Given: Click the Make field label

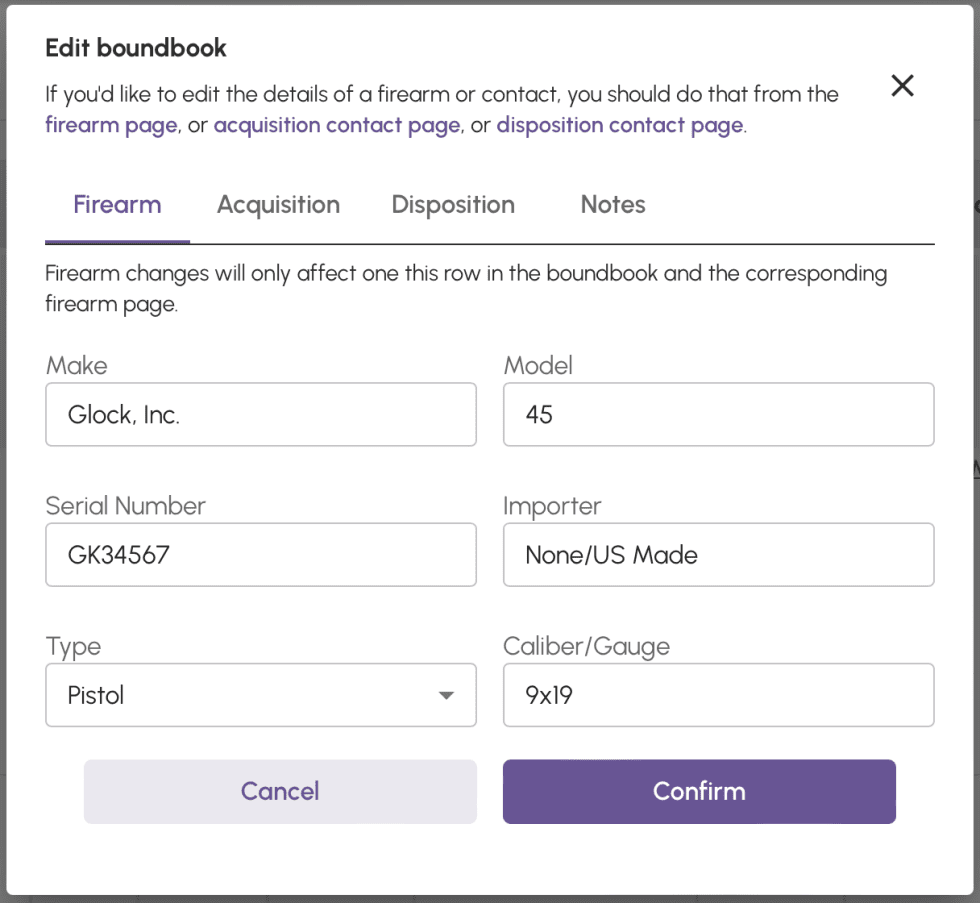Looking at the screenshot, I should [x=76, y=365].
